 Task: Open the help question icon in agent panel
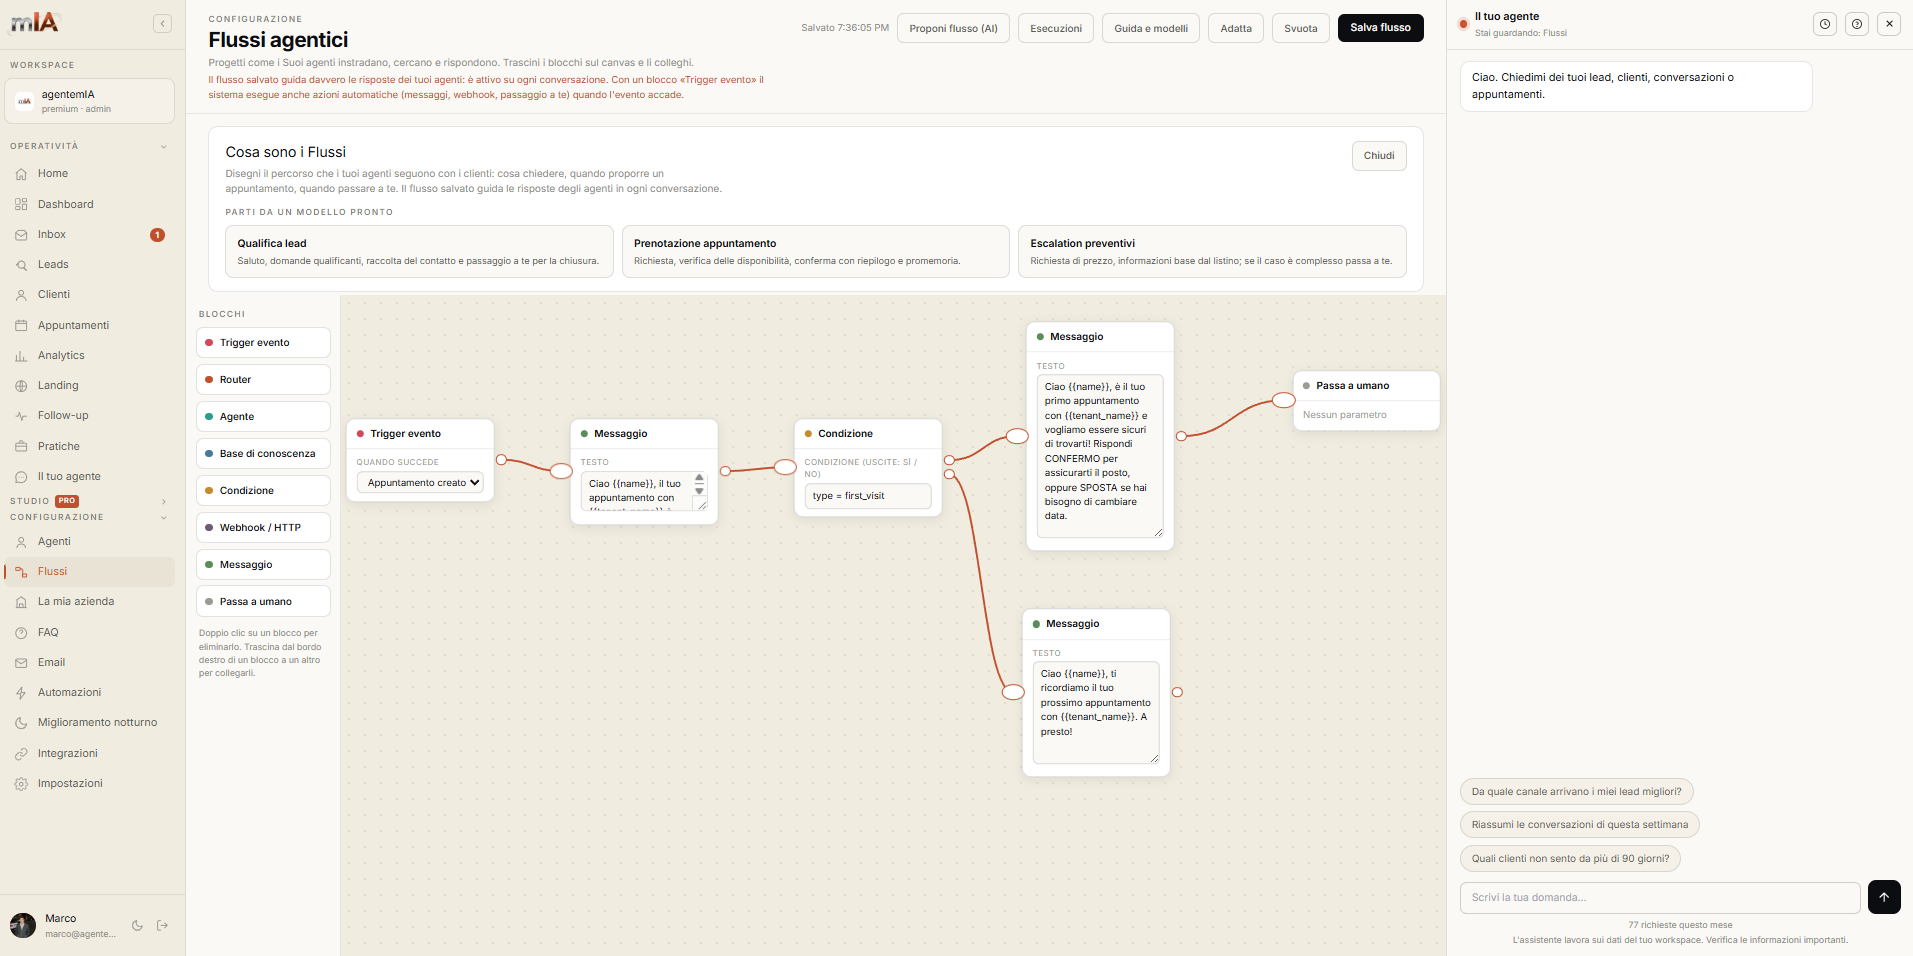[1857, 24]
